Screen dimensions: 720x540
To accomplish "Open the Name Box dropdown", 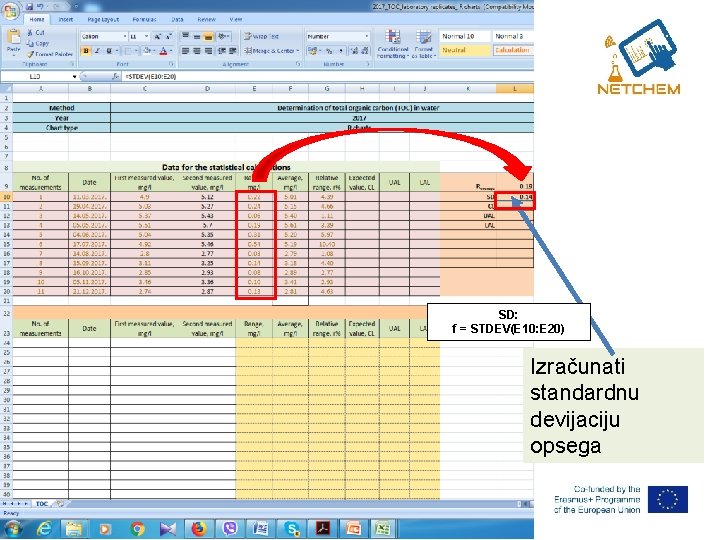I will tap(74, 76).
